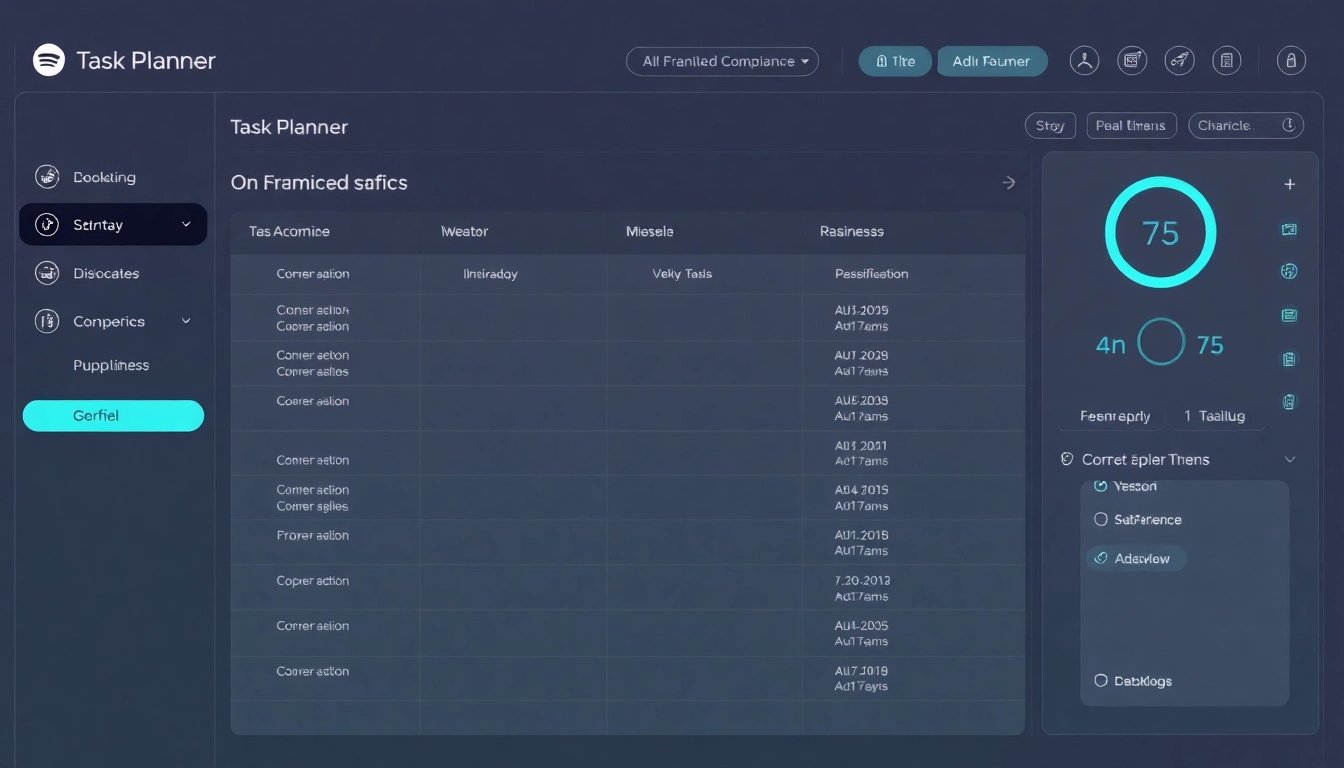Click the Adu Faumer button in the header

991,60
